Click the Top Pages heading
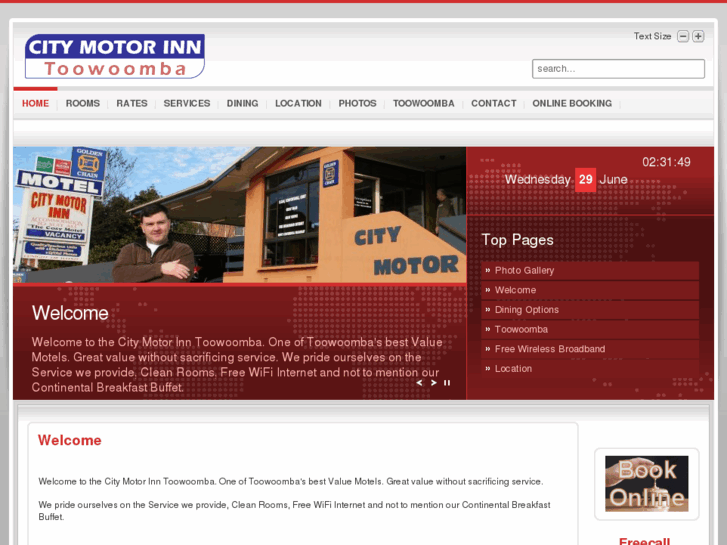727x545 pixels. coord(517,240)
